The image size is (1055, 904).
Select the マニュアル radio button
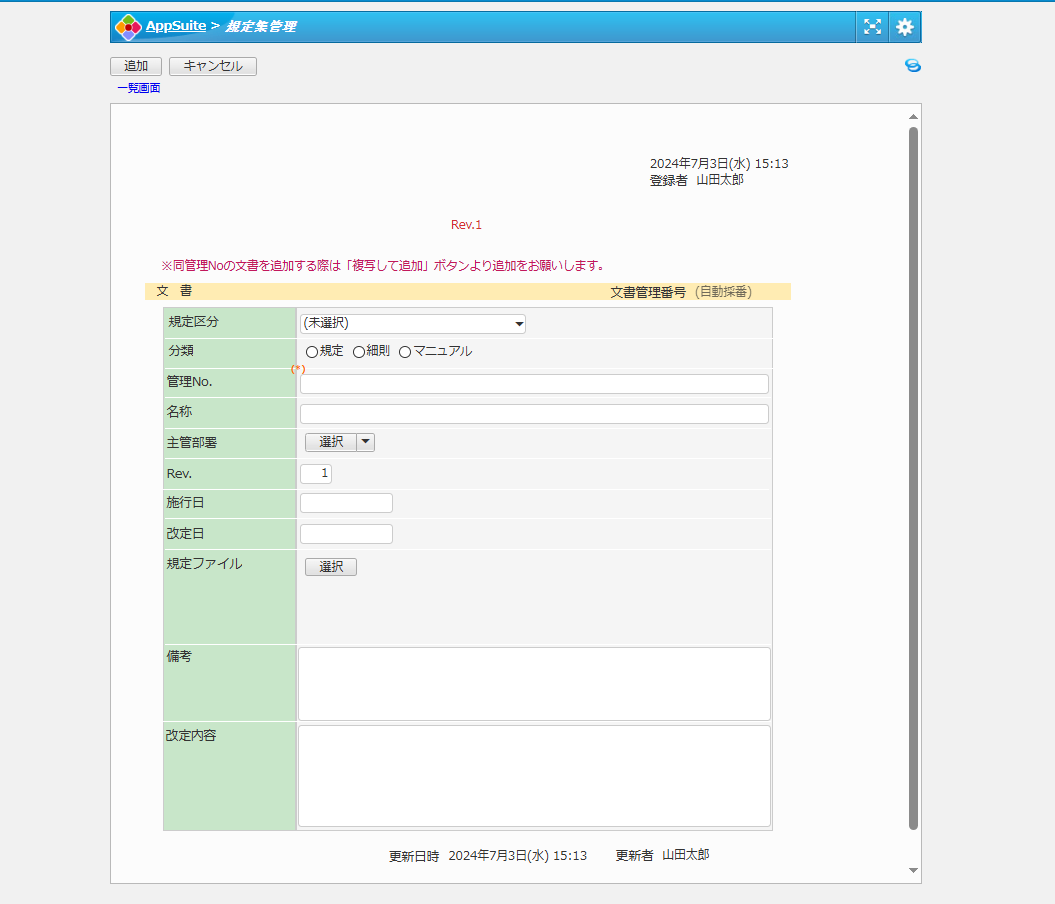(x=405, y=352)
